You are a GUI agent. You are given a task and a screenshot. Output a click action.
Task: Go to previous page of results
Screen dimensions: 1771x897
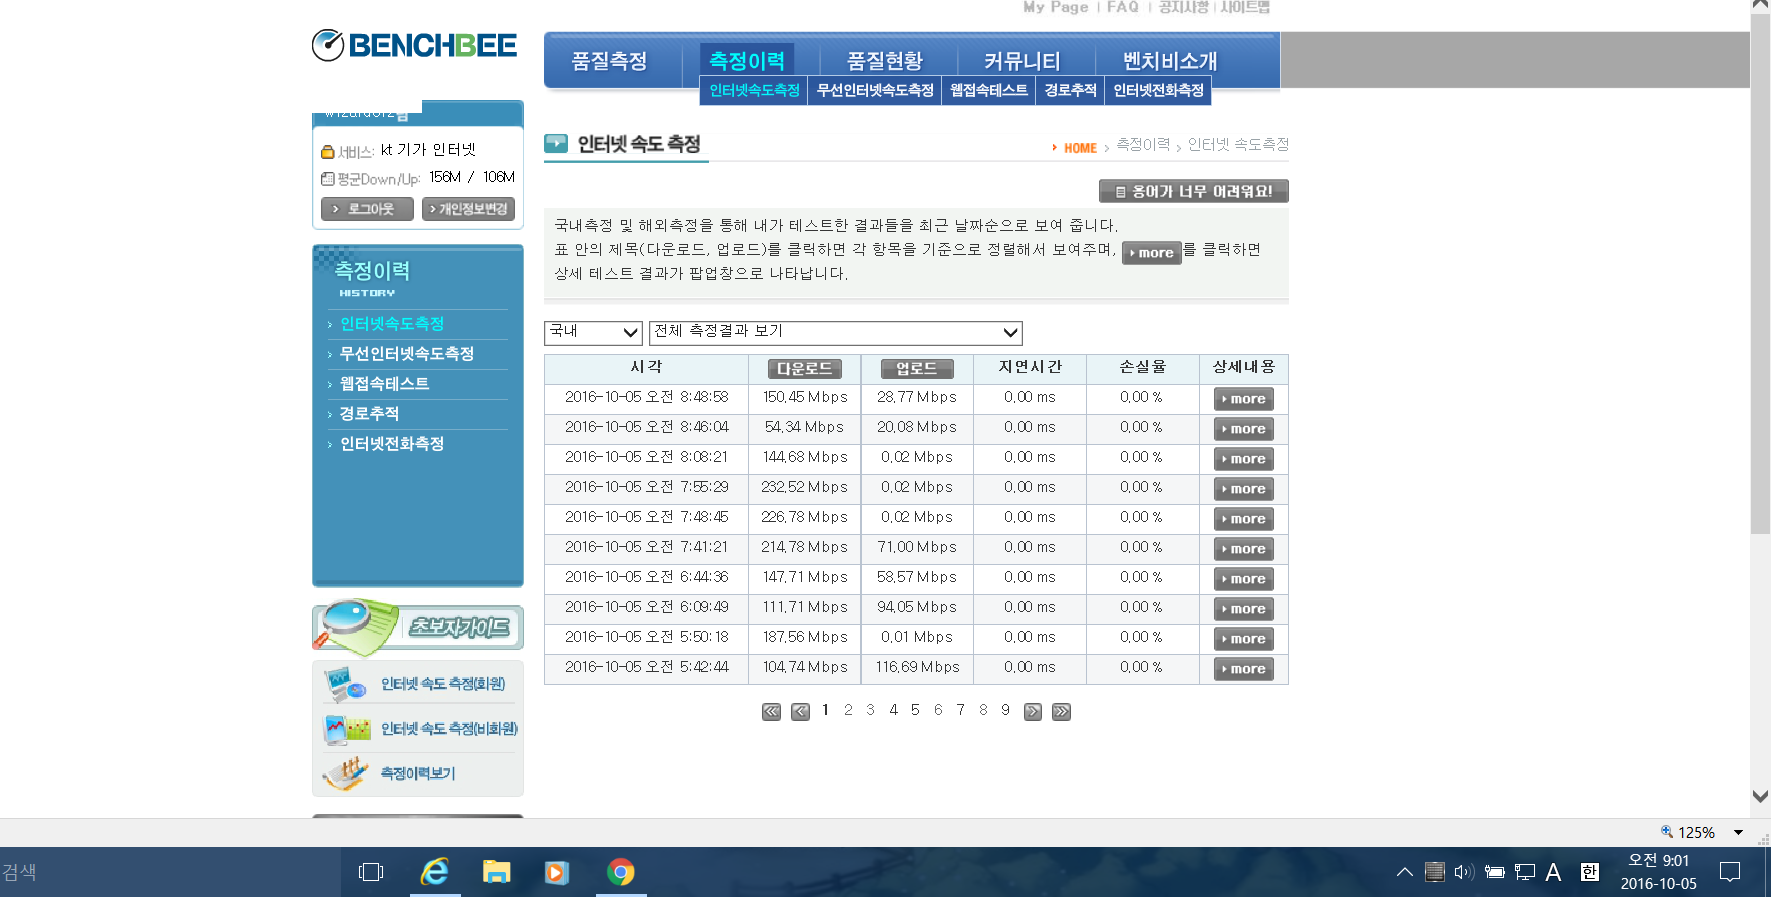pos(800,712)
